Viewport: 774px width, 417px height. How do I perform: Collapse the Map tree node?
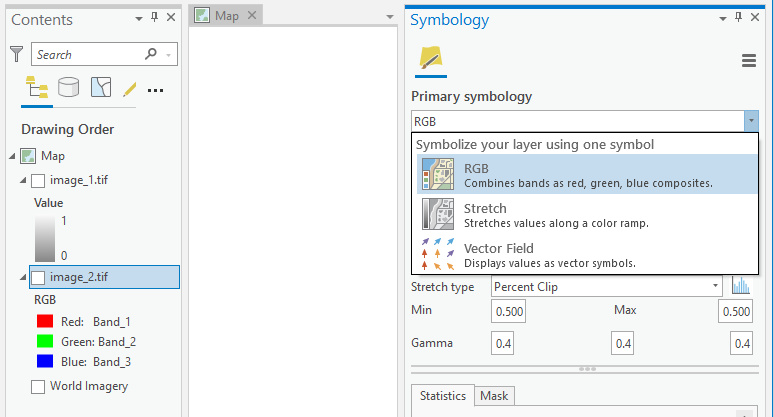point(12,156)
